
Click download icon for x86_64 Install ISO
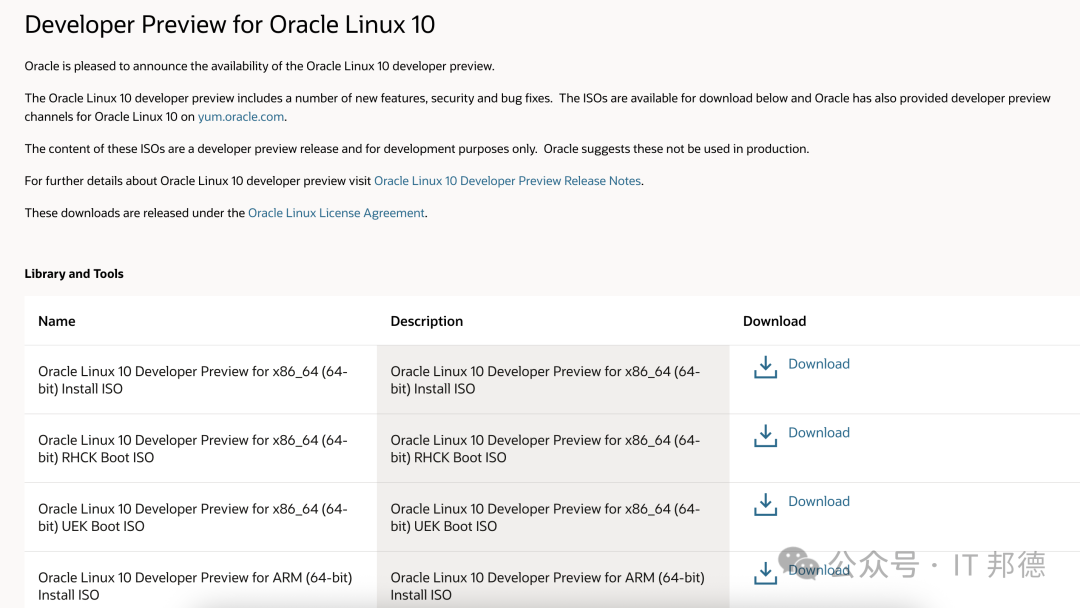pos(765,367)
